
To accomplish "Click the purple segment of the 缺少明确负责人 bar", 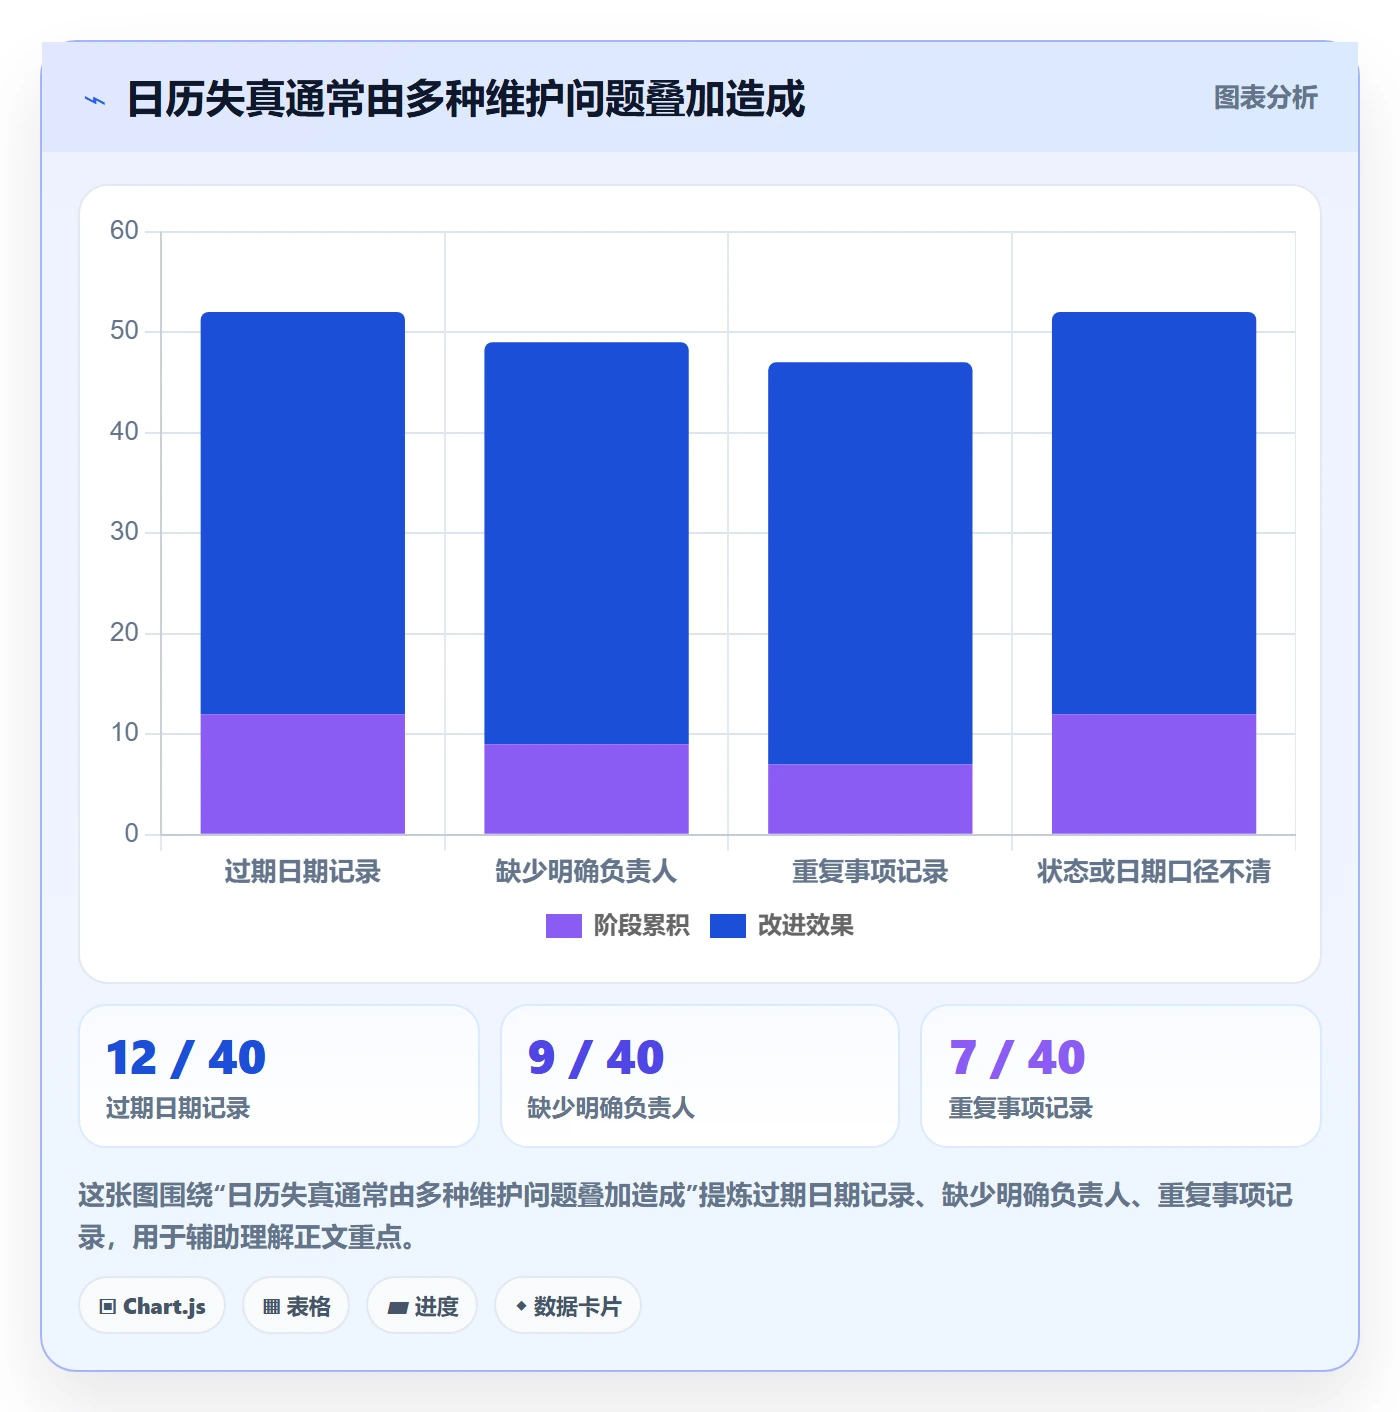I will tap(587, 789).
